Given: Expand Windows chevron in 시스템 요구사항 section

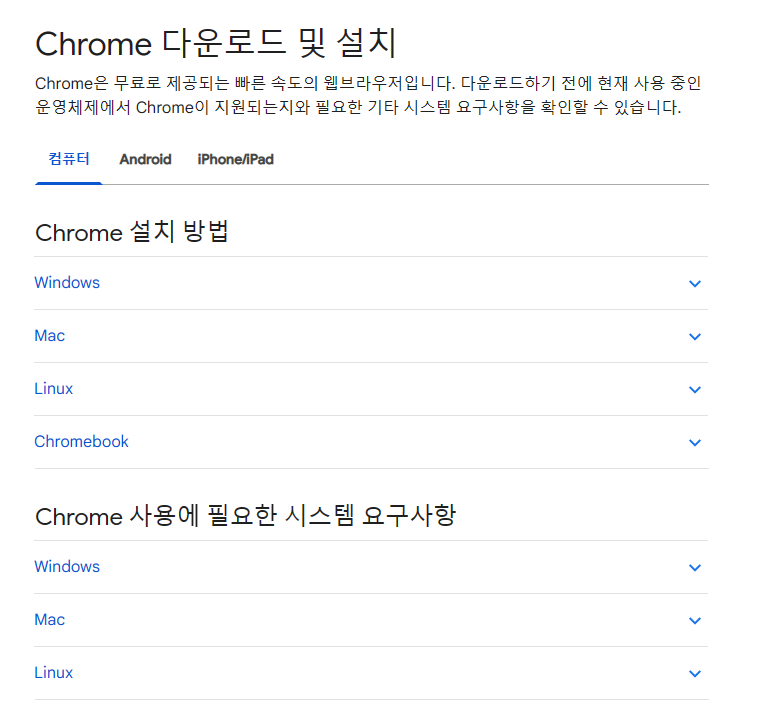Looking at the screenshot, I should [695, 567].
